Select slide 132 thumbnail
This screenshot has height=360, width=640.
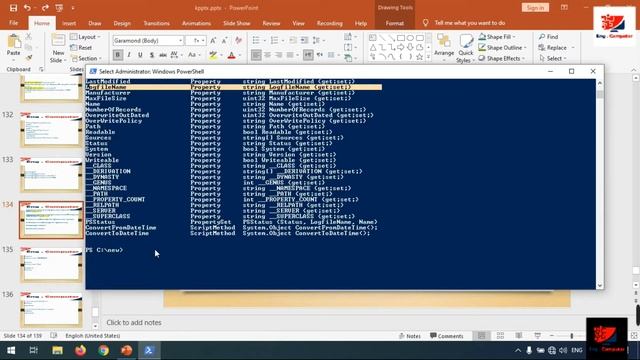(51, 129)
